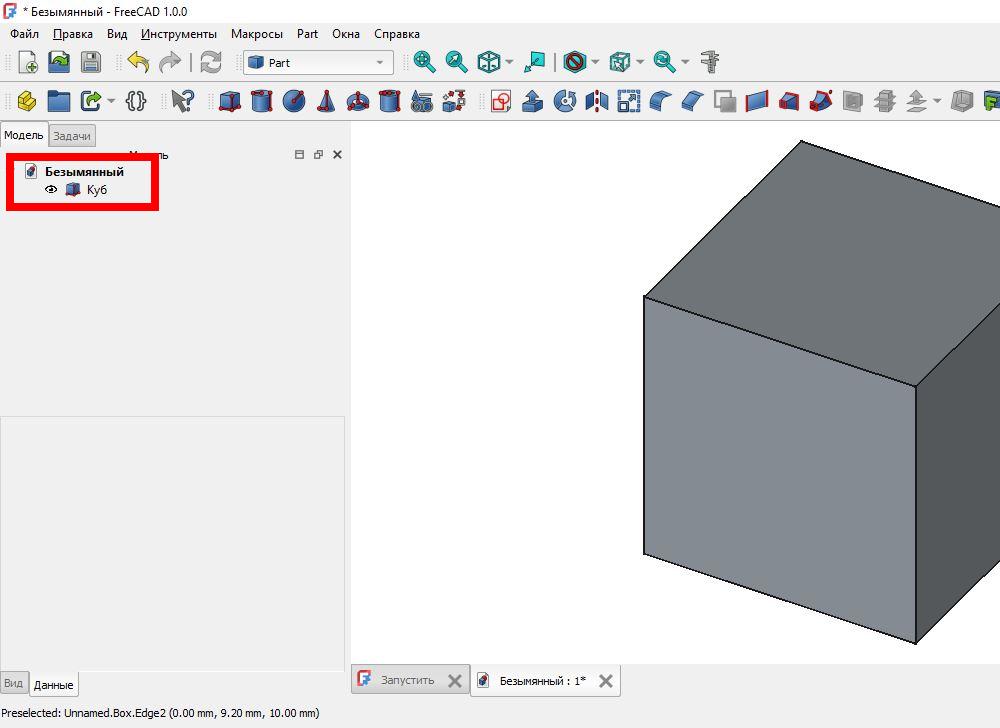Open the Part menu

pyautogui.click(x=307, y=34)
